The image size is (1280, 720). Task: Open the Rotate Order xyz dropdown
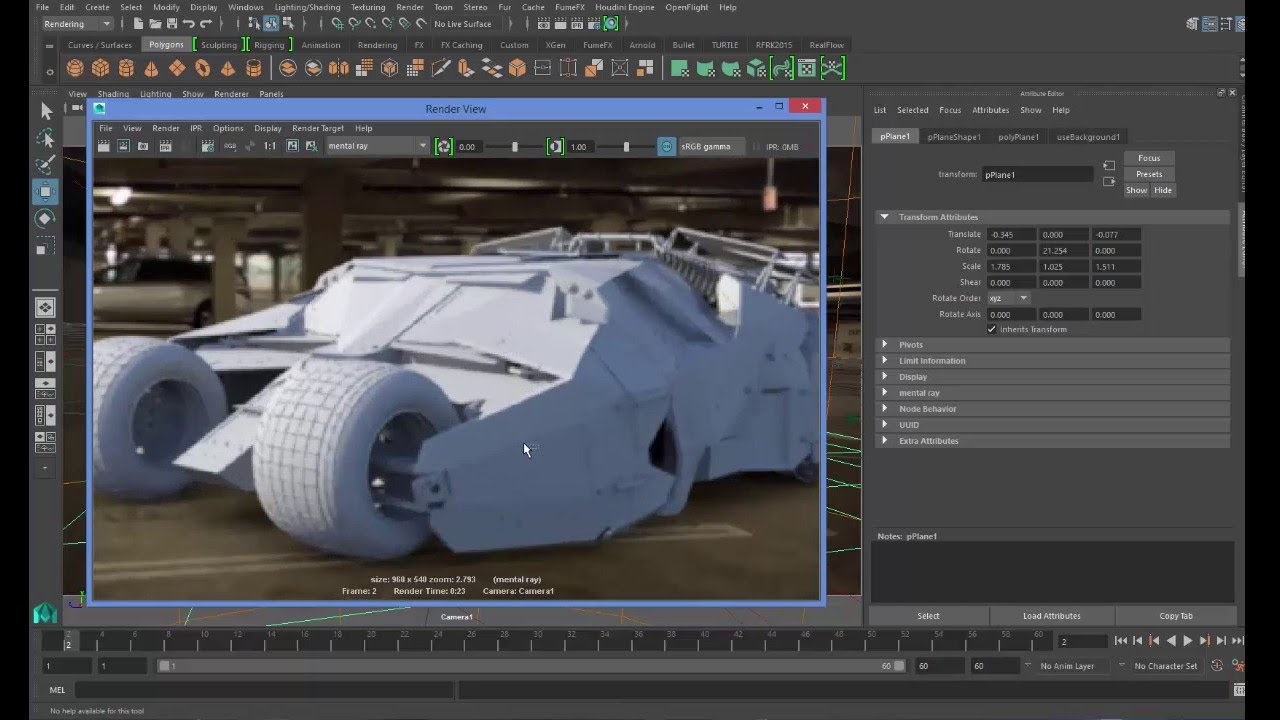[1008, 298]
